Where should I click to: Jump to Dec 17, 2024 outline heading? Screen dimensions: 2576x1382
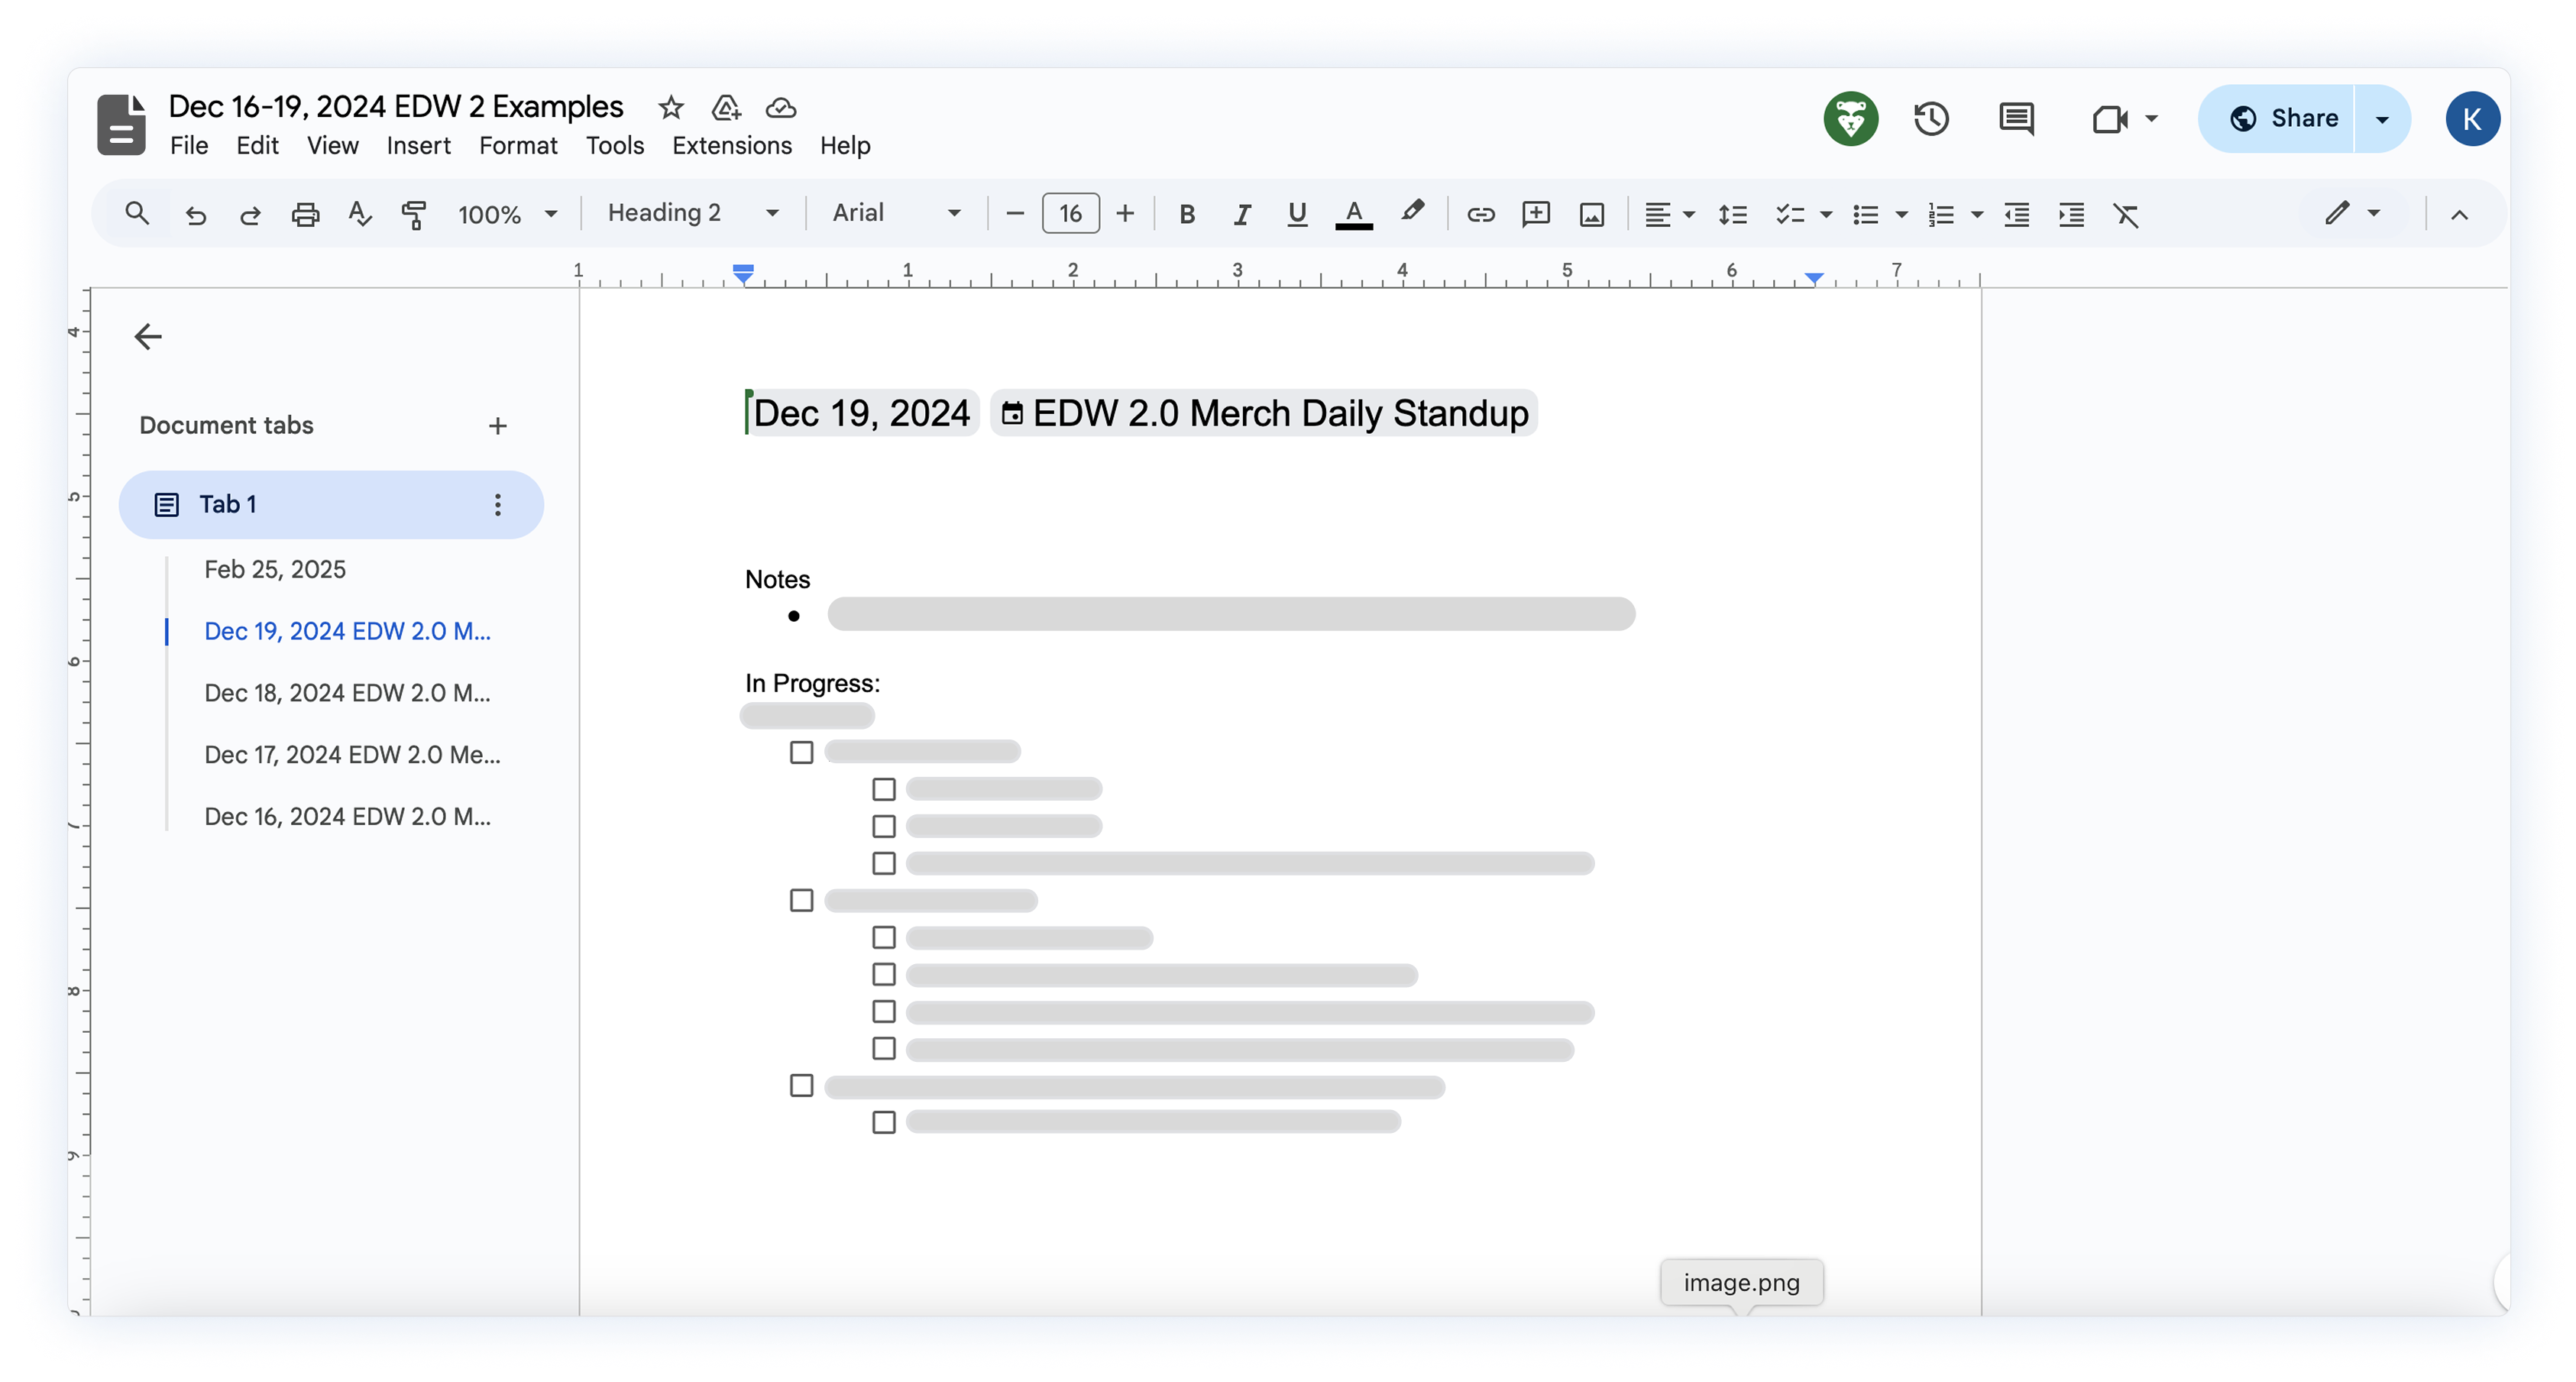[352, 755]
